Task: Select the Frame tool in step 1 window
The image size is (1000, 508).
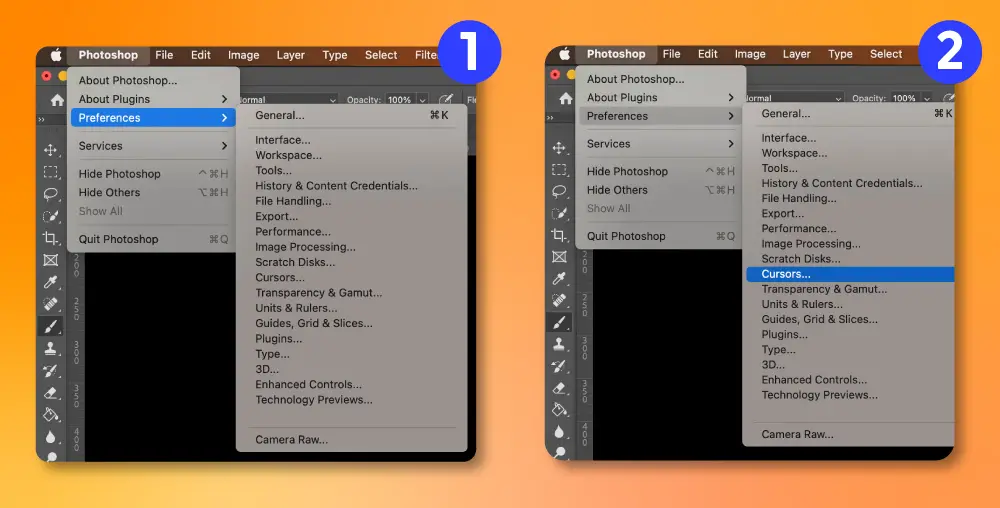Action: (x=50, y=260)
